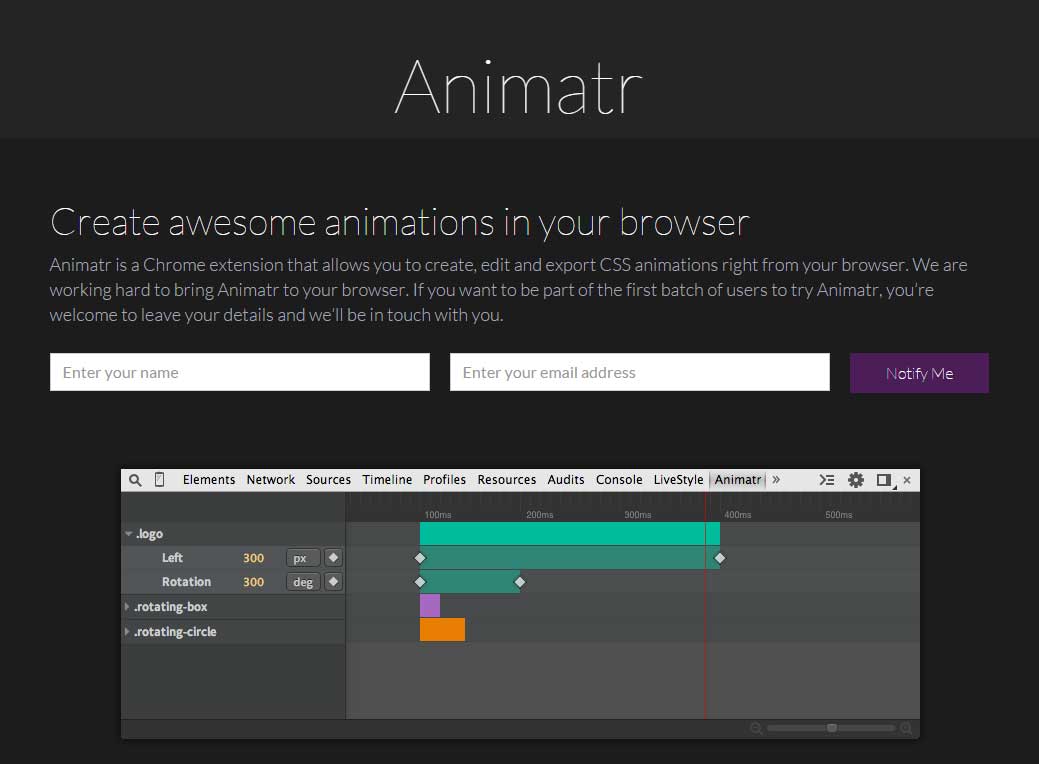Switch to the Console tab
This screenshot has height=764, width=1039.
click(619, 480)
